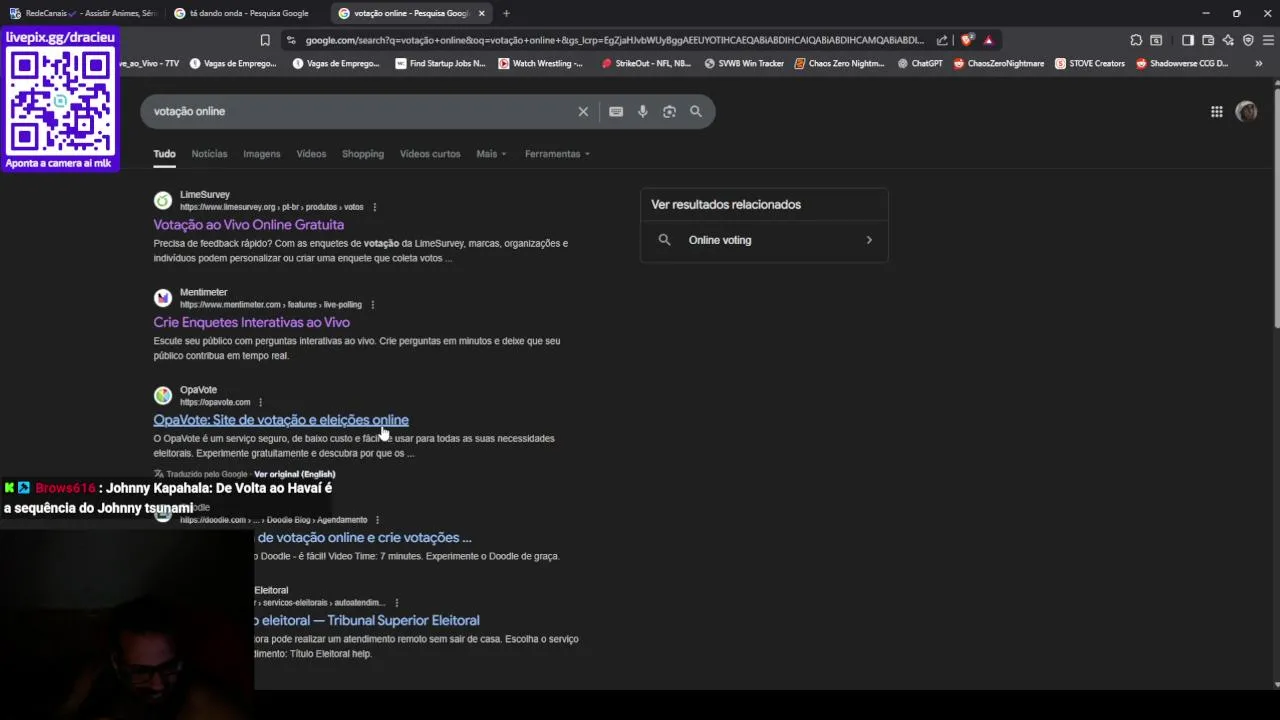The width and height of the screenshot is (1280, 720).
Task: Switch to the 'Shopping' tab
Action: 363,154
